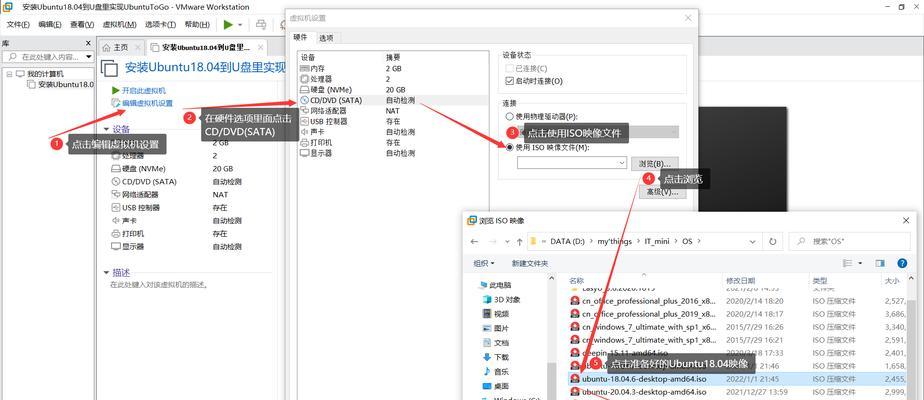Screen dimensions: 924x400
Task: Click preview pane icon in browse dialog
Action: (880, 263)
